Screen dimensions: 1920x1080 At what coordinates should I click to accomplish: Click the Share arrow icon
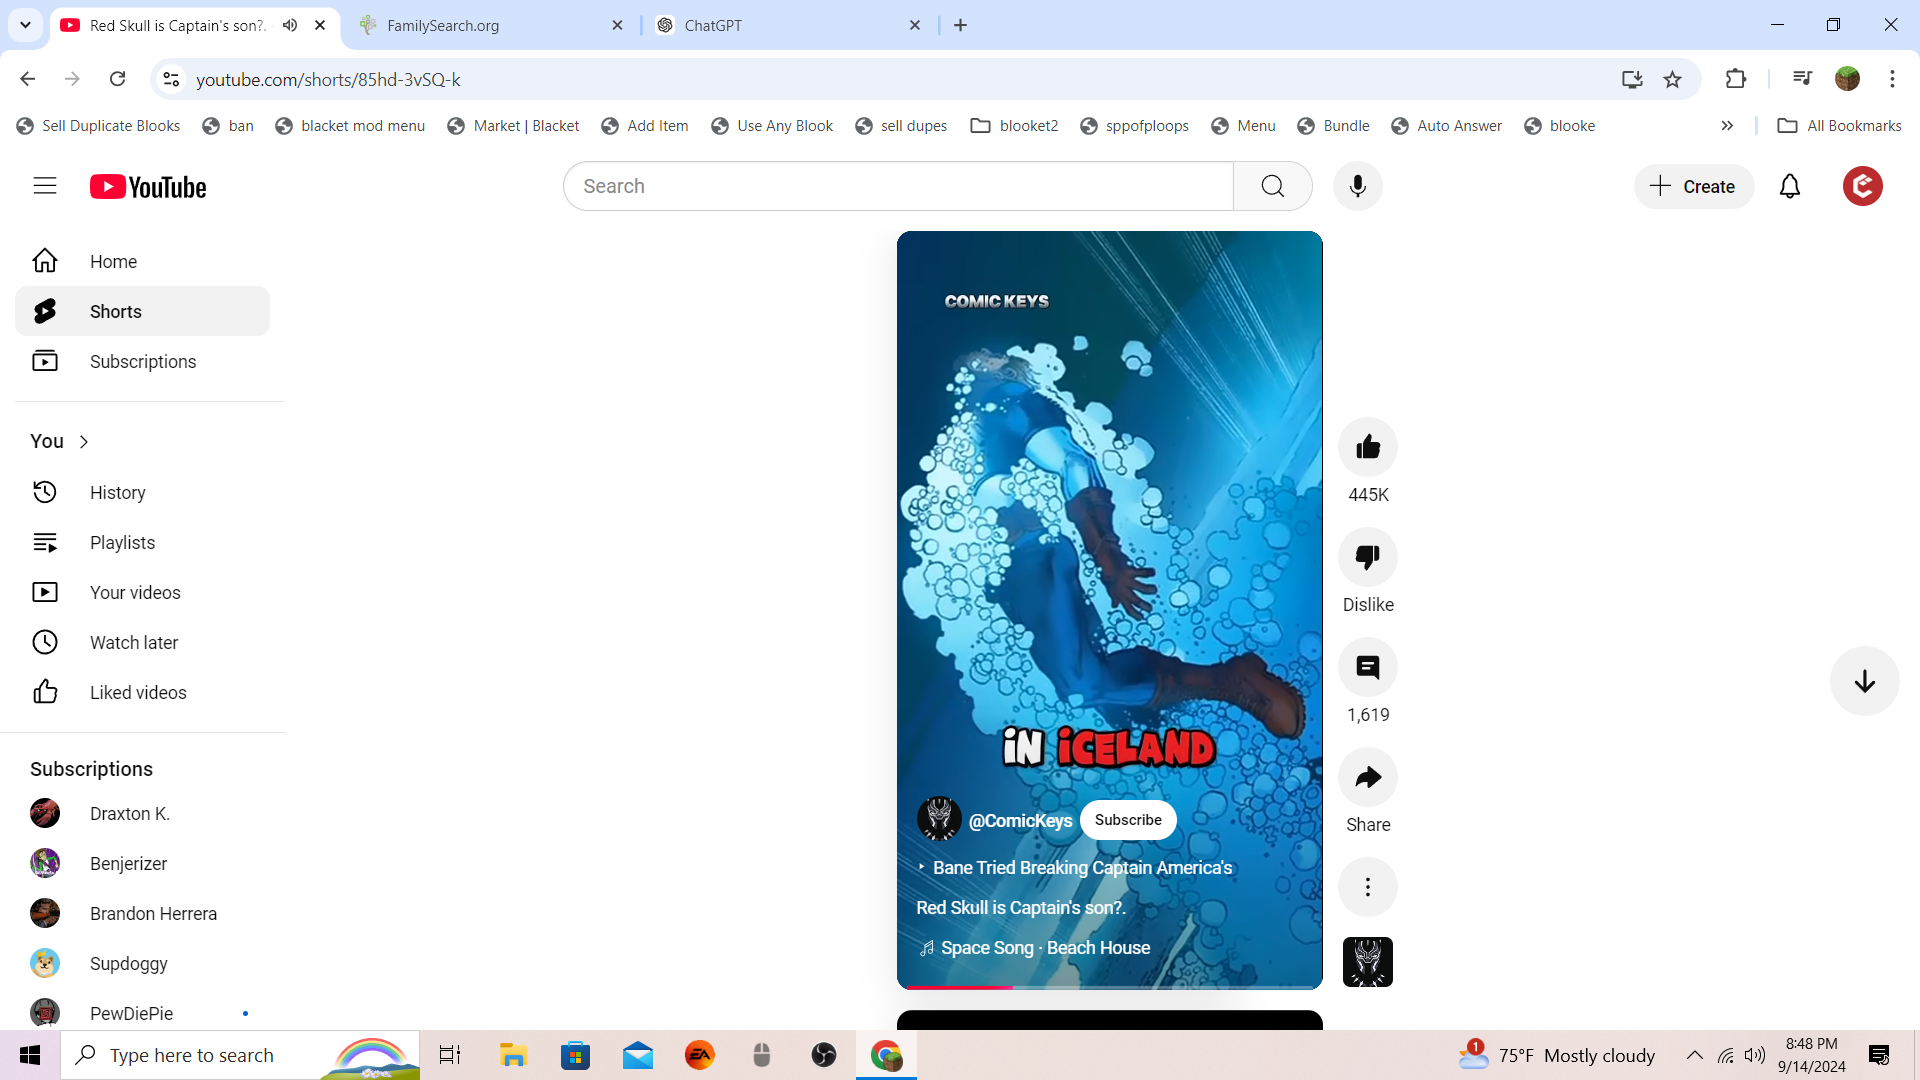1367,777
